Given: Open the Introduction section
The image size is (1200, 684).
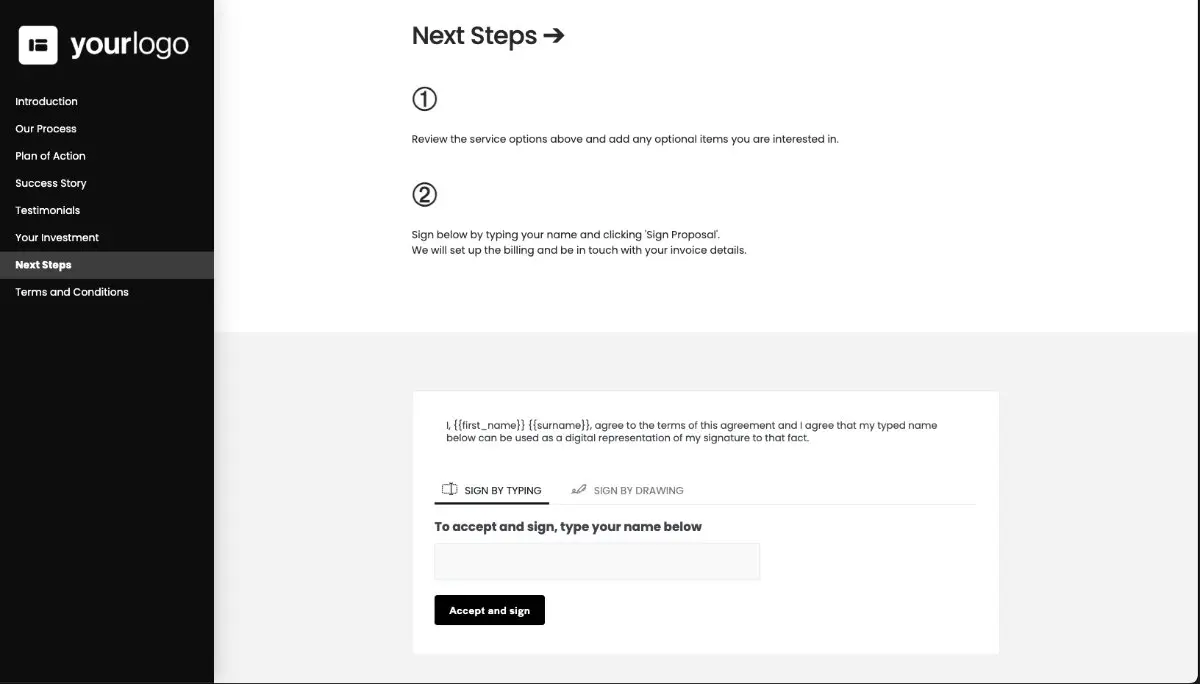Looking at the screenshot, I should tap(46, 101).
